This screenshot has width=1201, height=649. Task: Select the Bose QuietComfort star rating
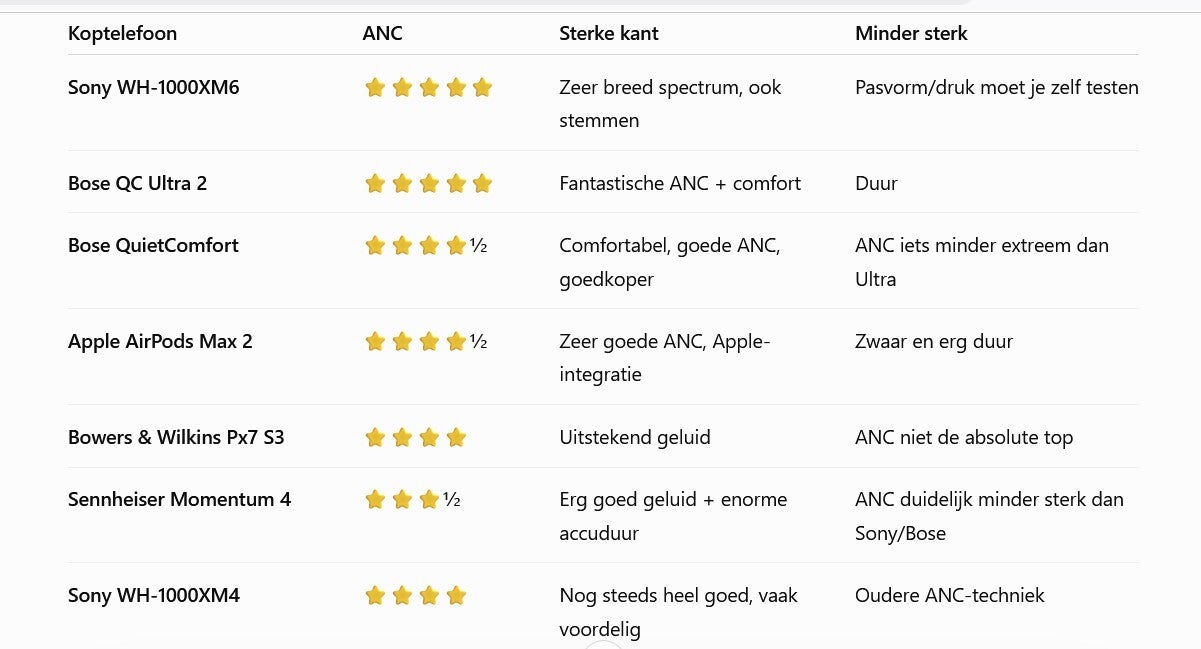point(426,246)
